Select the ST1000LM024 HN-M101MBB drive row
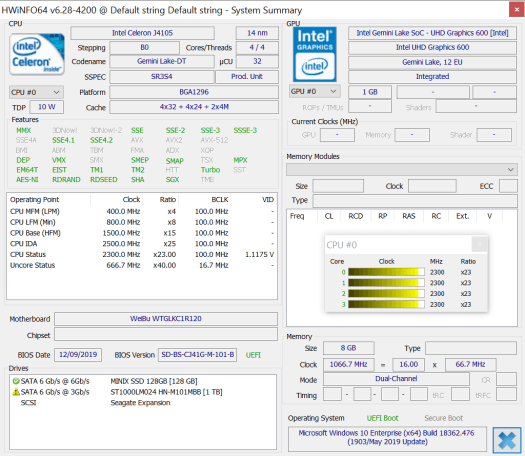The width and height of the screenshot is (525, 456). tap(142, 392)
